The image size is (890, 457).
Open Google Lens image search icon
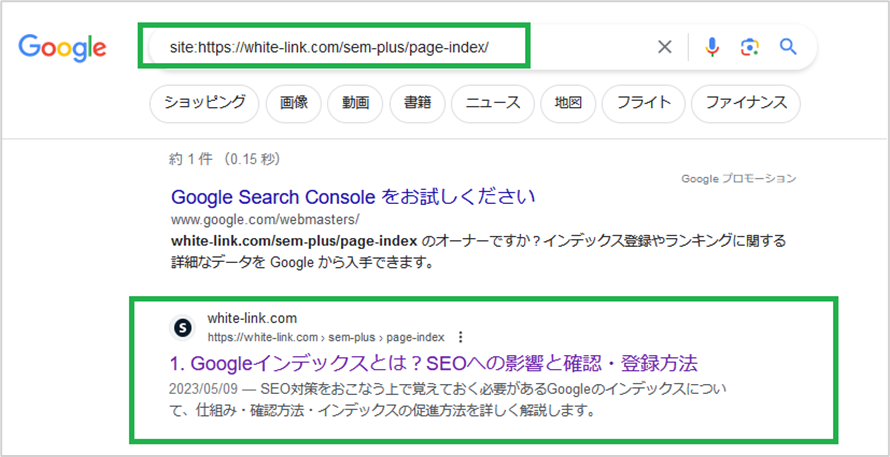coord(750,47)
